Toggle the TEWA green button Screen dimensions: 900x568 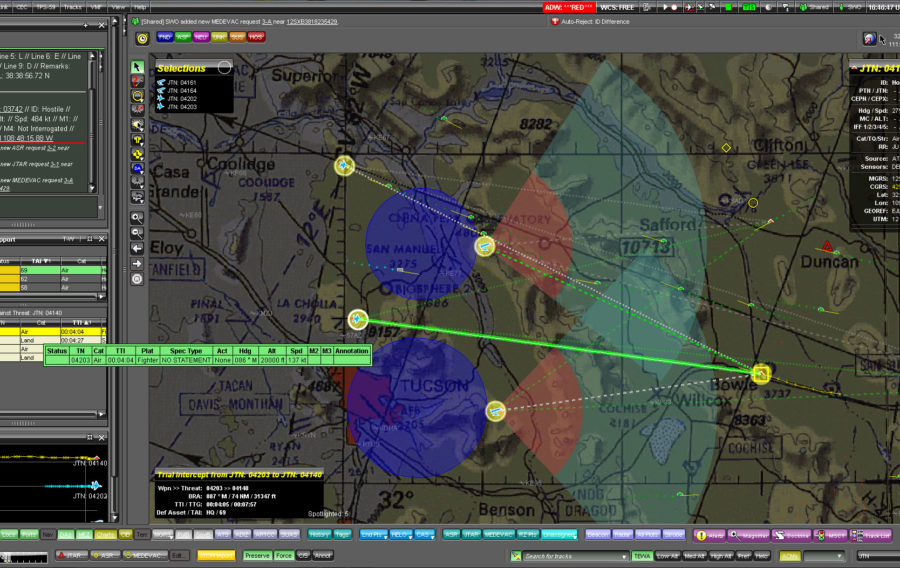[642, 556]
